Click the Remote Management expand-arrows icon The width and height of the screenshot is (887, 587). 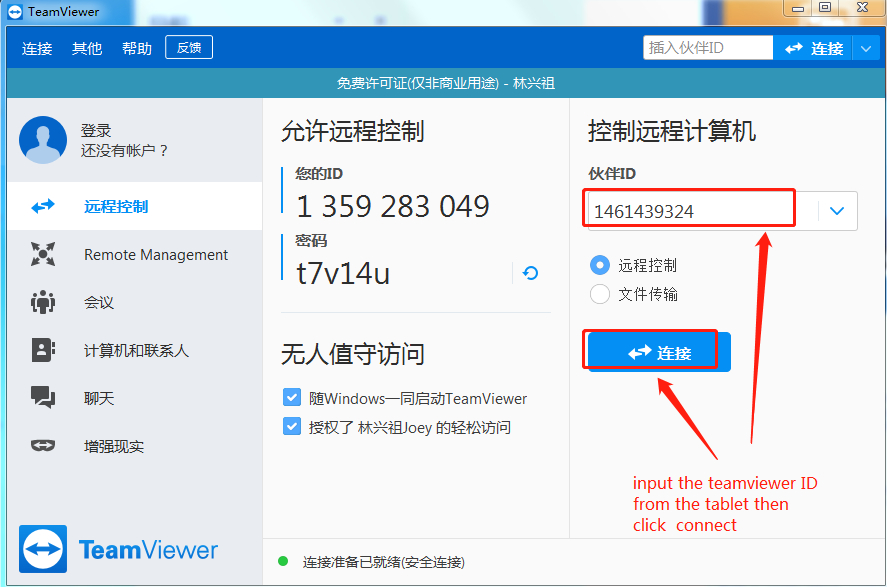pyautogui.click(x=43, y=254)
